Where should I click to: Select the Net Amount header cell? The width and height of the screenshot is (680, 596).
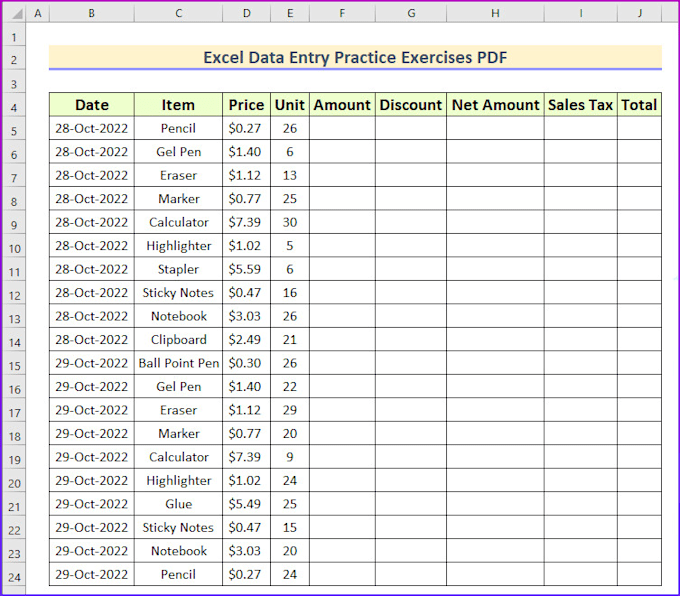pyautogui.click(x=495, y=104)
